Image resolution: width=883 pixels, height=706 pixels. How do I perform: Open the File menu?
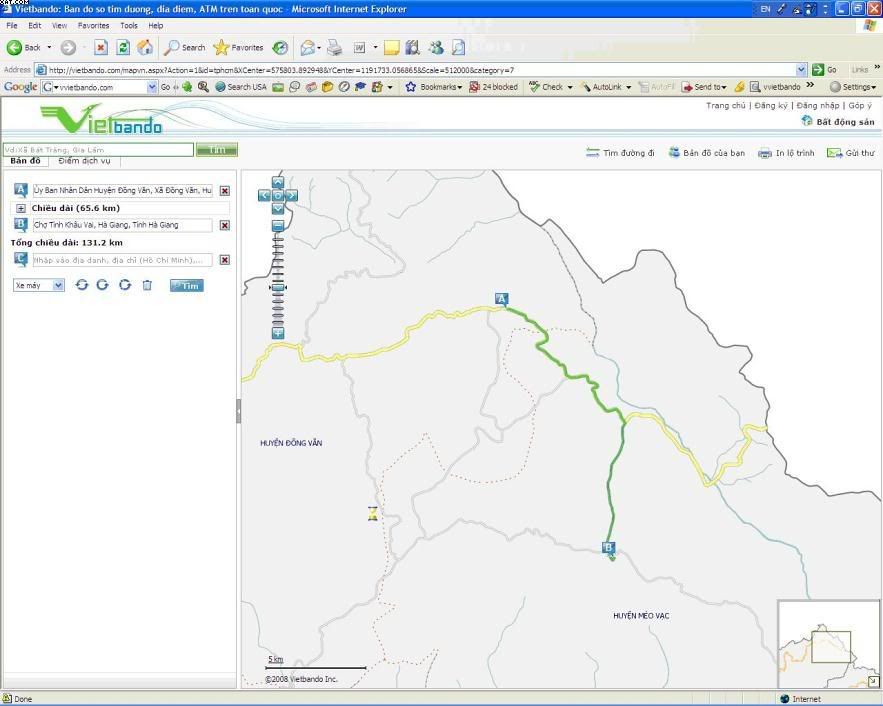[x=12, y=25]
